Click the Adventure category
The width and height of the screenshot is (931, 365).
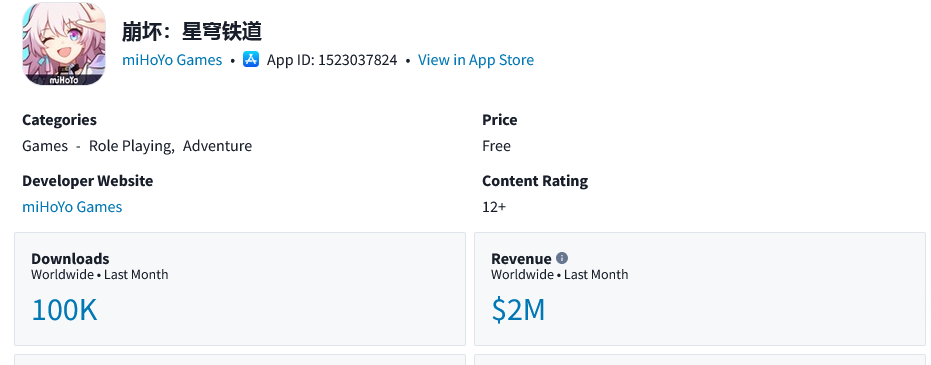pos(217,146)
